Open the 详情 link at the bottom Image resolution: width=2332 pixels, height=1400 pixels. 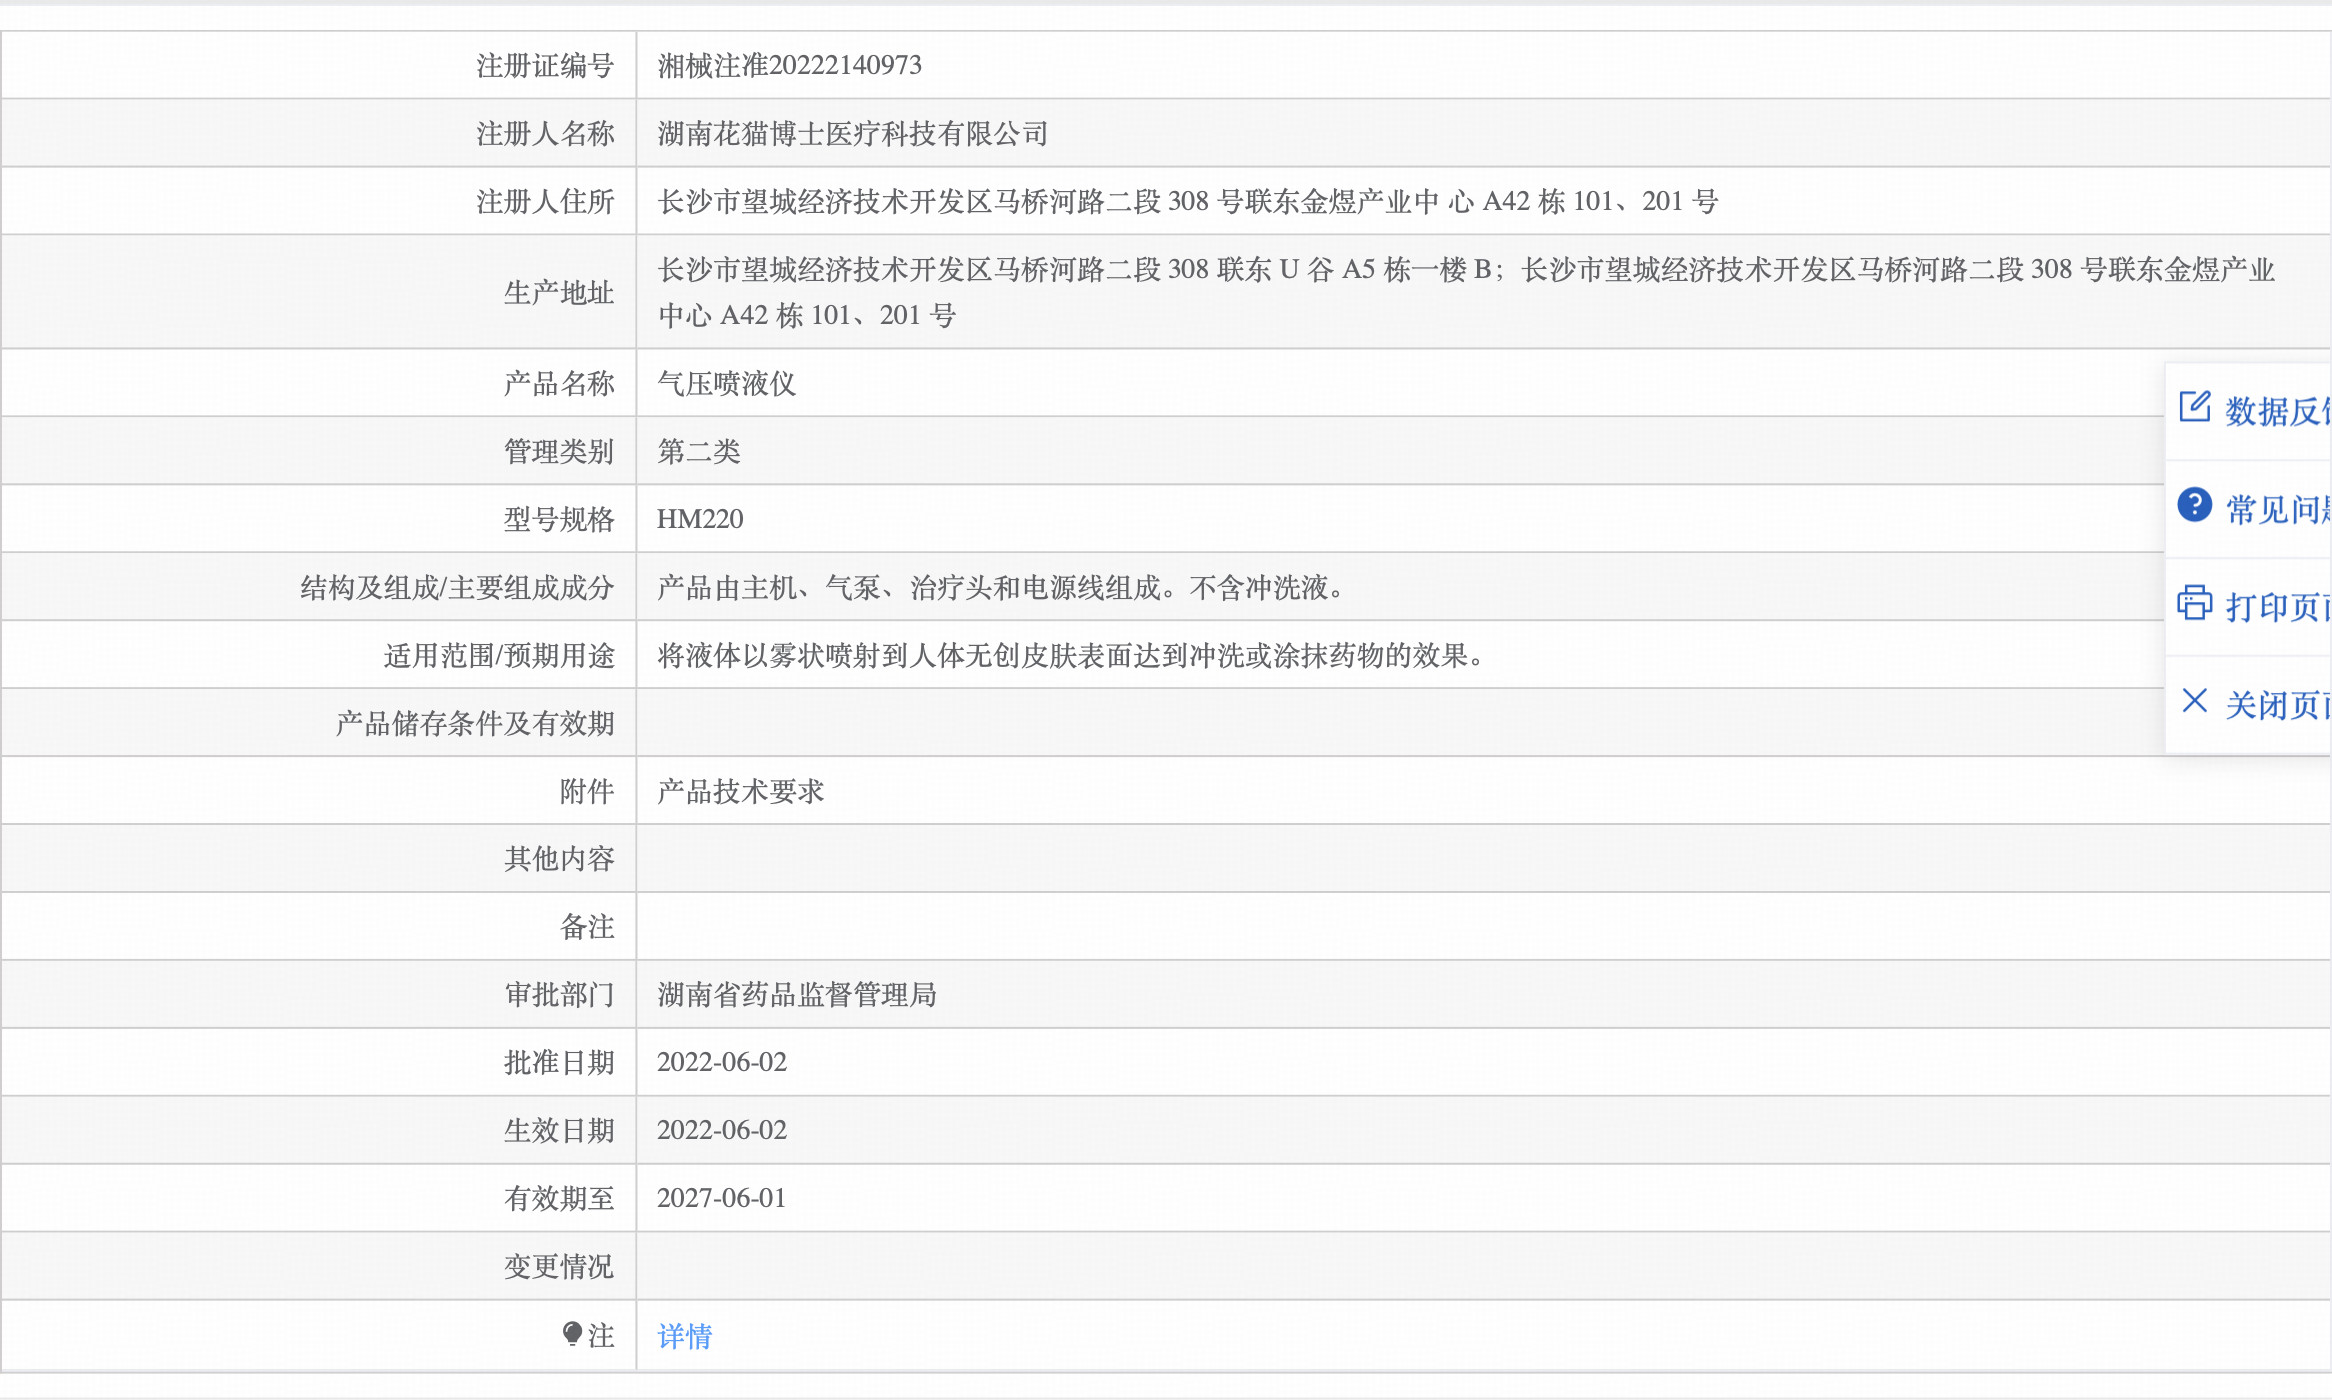click(x=684, y=1334)
